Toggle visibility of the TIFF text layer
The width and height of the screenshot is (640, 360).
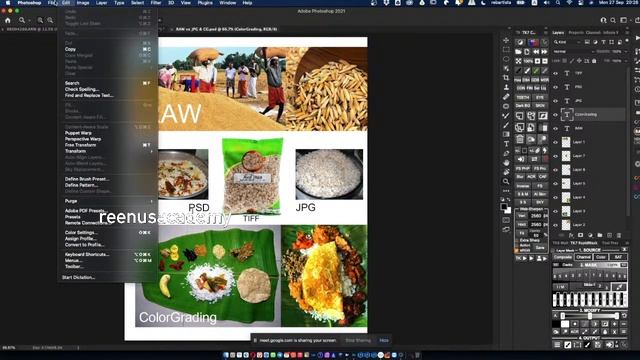click(x=556, y=73)
